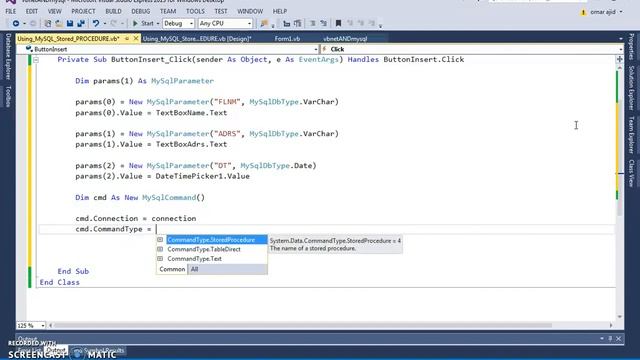Open the DEBUG menu
This screenshot has width=640, height=360.
click(x=141, y=11)
